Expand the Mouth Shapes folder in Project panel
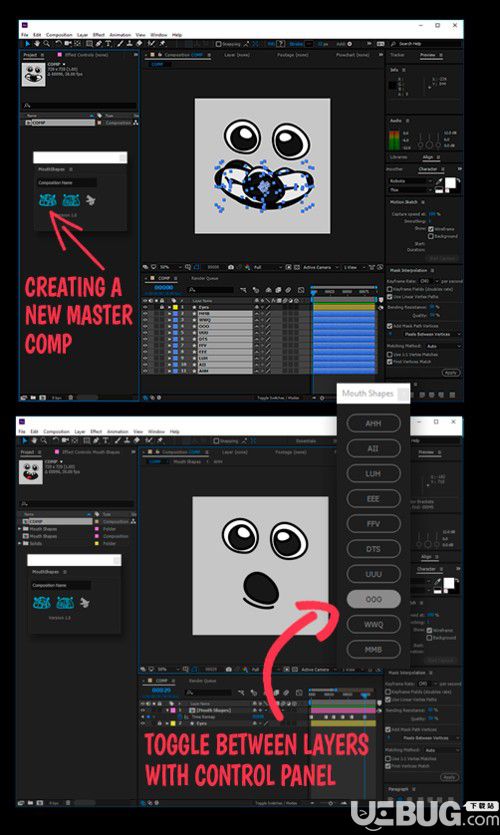 tap(19, 529)
